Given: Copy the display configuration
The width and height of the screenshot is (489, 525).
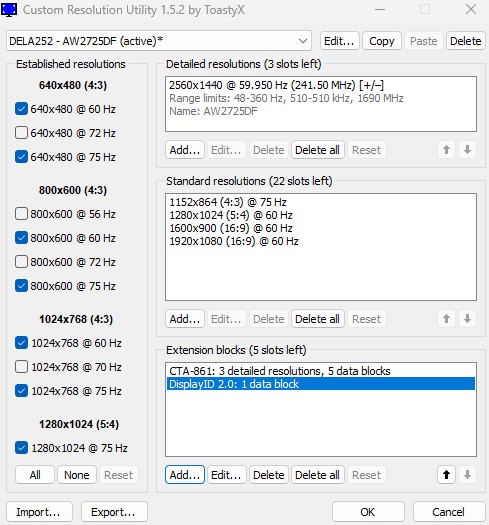Looking at the screenshot, I should 381,41.
